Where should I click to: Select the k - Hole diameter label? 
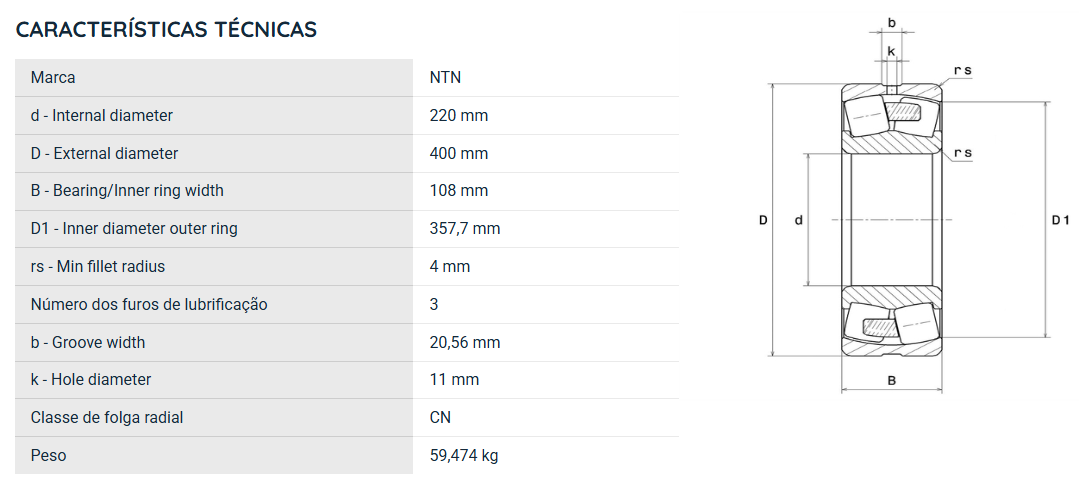click(90, 379)
